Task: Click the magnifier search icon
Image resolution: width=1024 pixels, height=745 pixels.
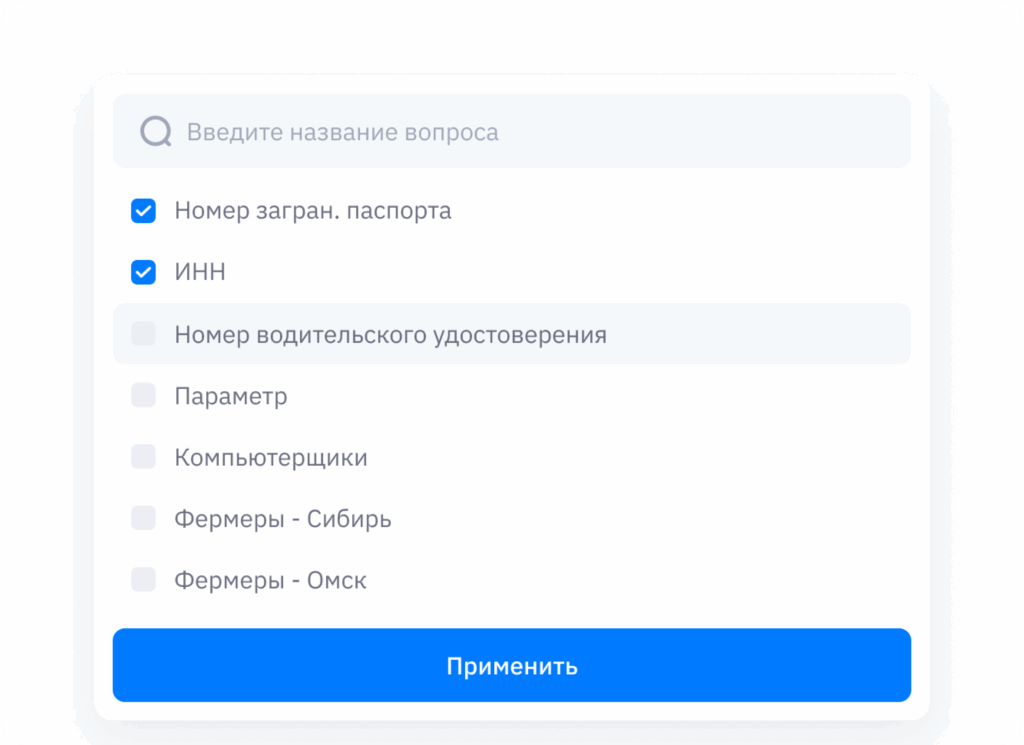Action: click(x=156, y=131)
